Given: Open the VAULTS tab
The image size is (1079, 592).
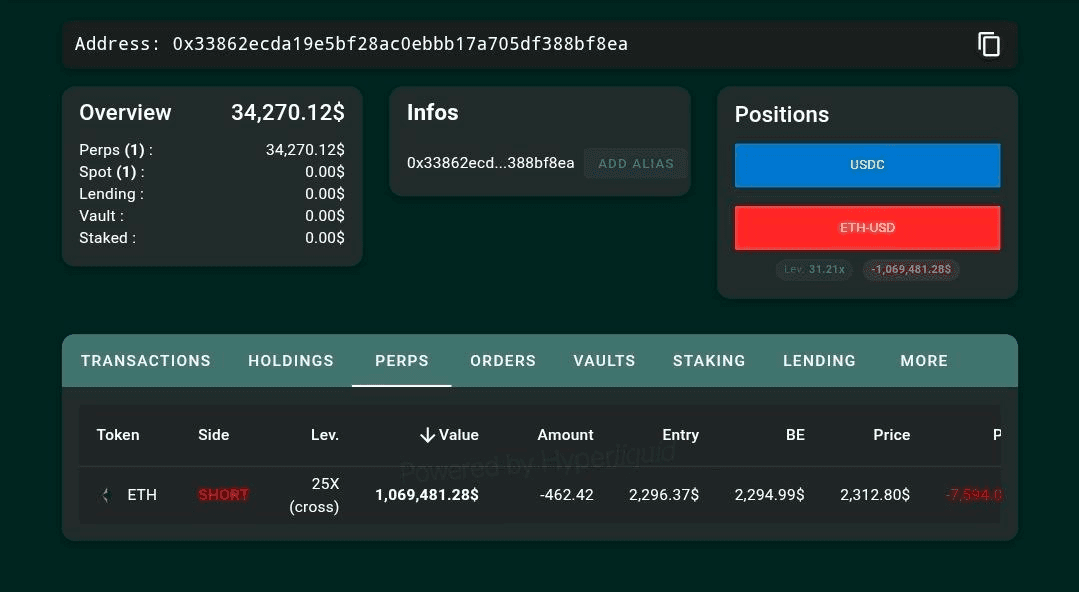Looking at the screenshot, I should coord(604,361).
